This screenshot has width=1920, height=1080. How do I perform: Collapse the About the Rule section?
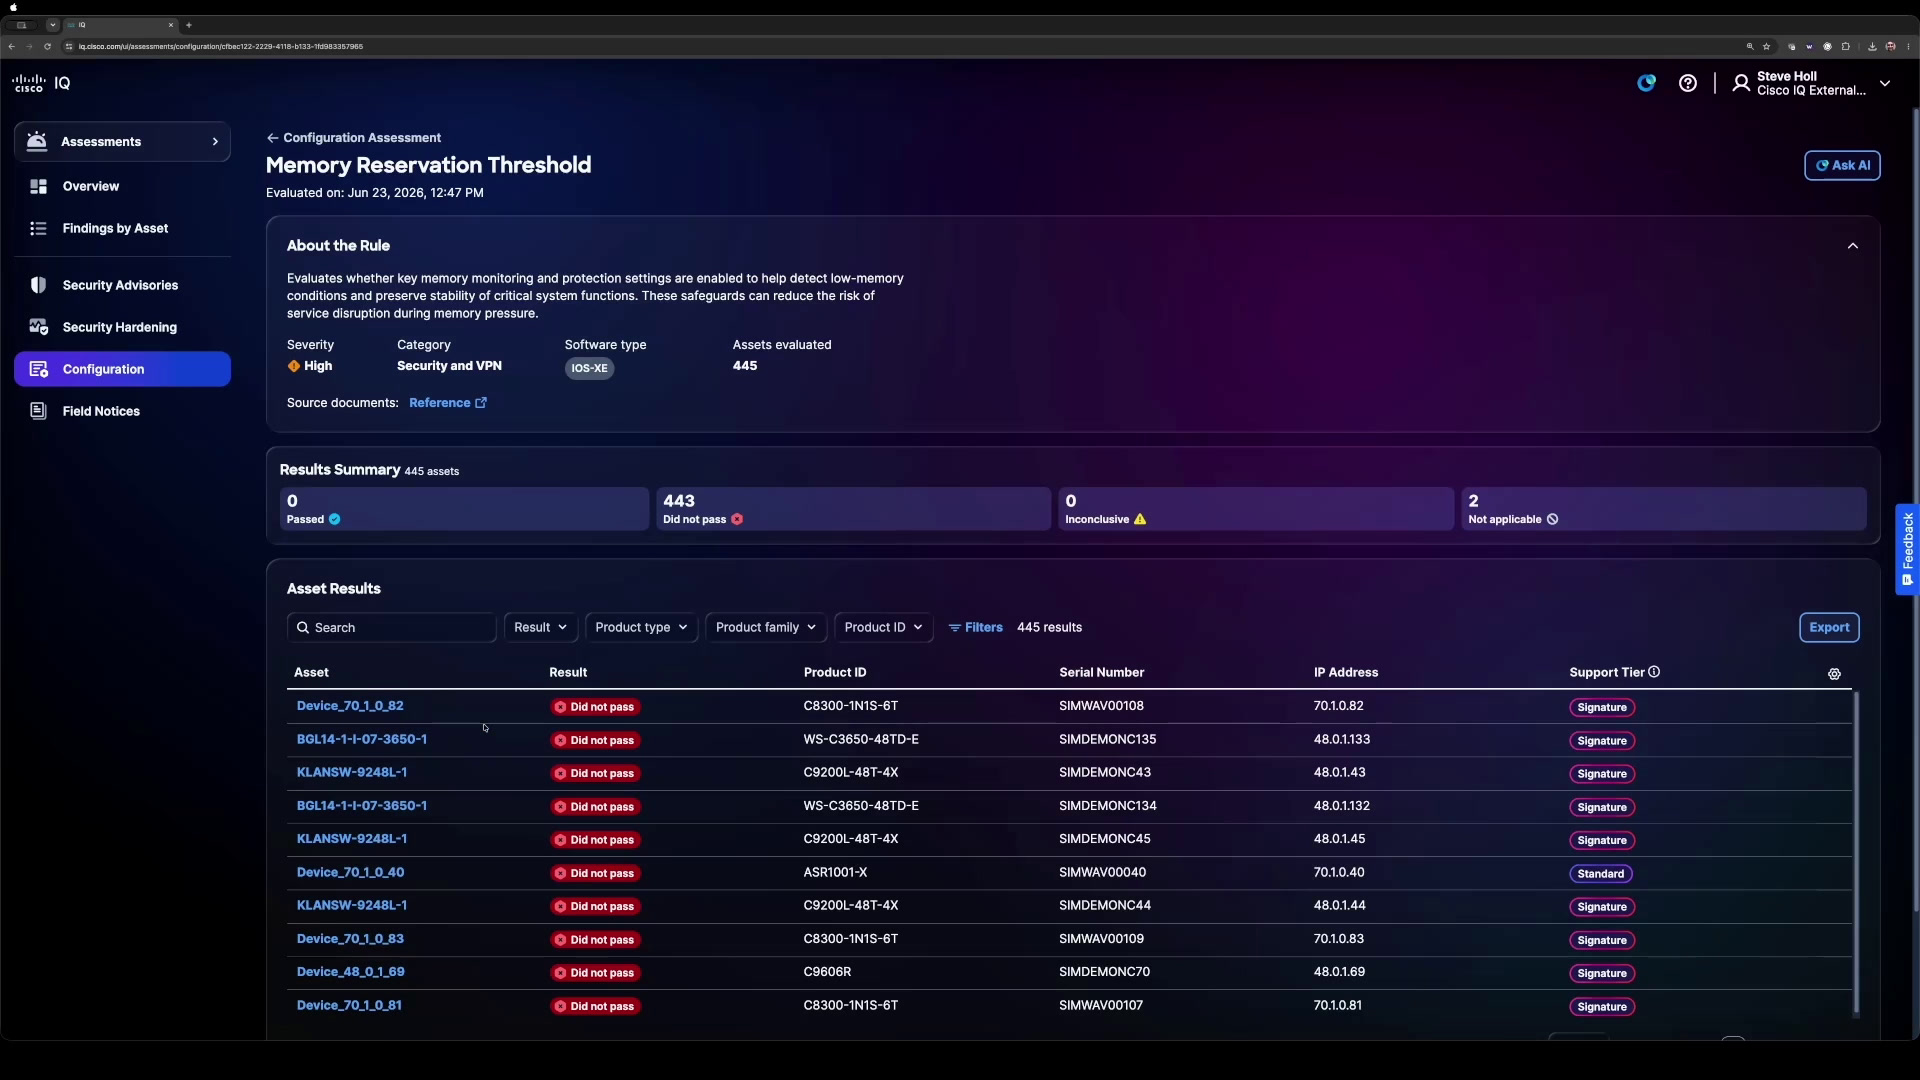tap(1853, 246)
